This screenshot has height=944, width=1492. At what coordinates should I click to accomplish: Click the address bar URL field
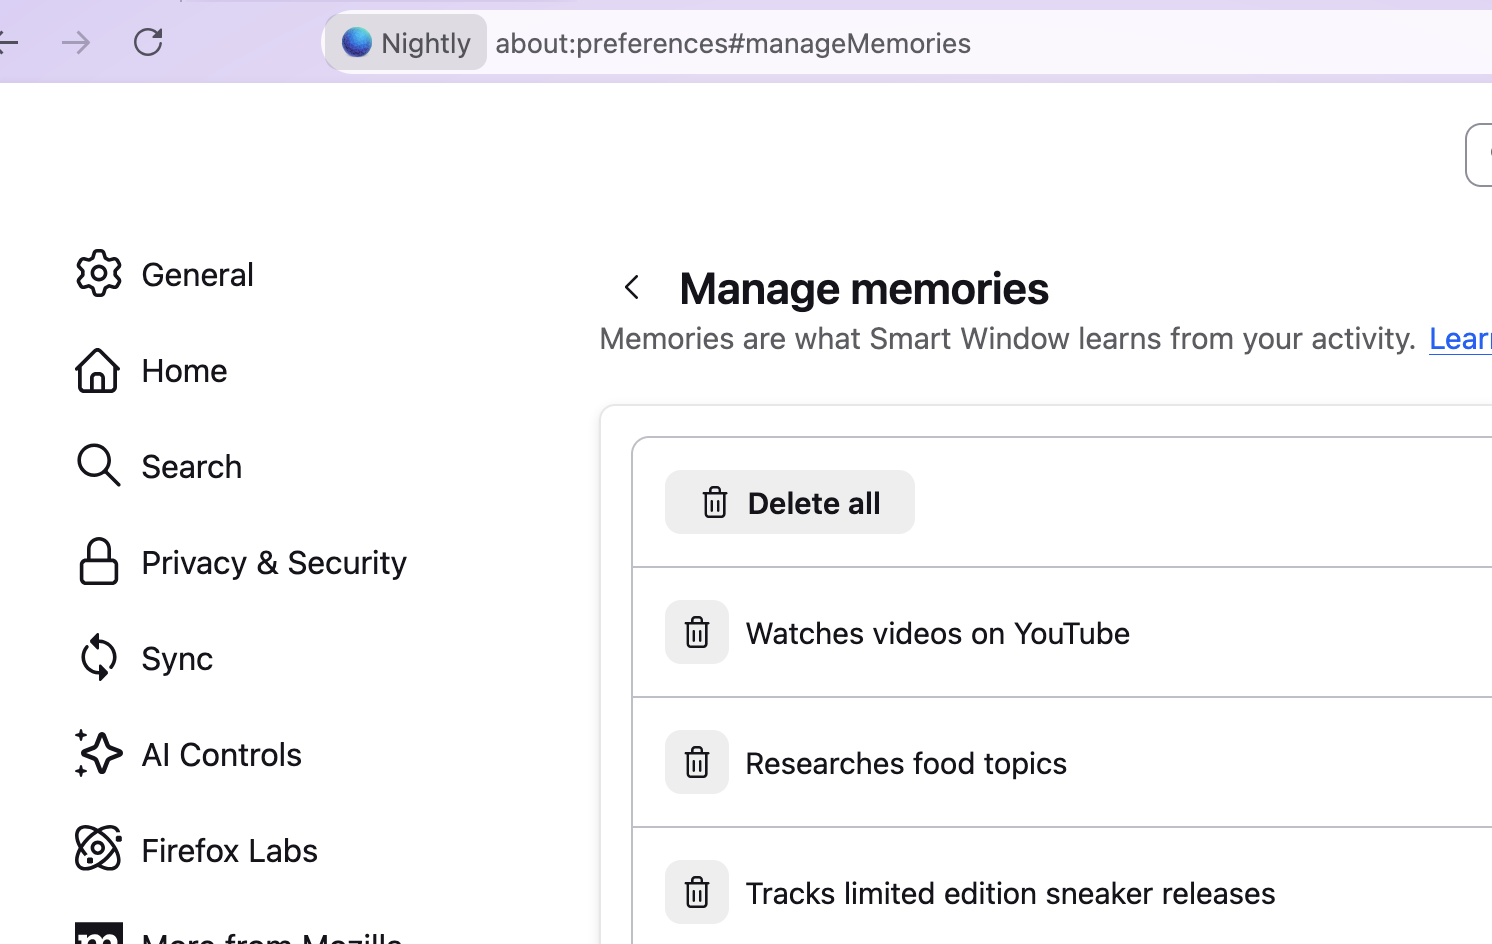click(732, 43)
